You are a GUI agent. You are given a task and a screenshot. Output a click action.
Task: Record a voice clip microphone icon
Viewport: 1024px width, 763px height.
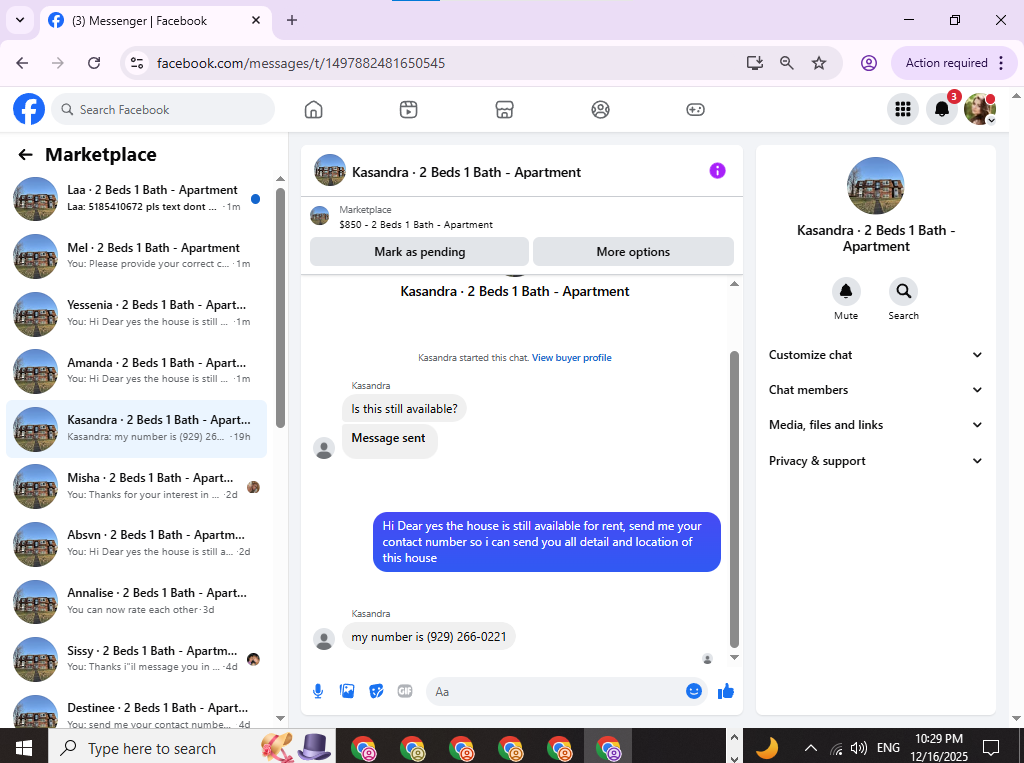click(318, 691)
